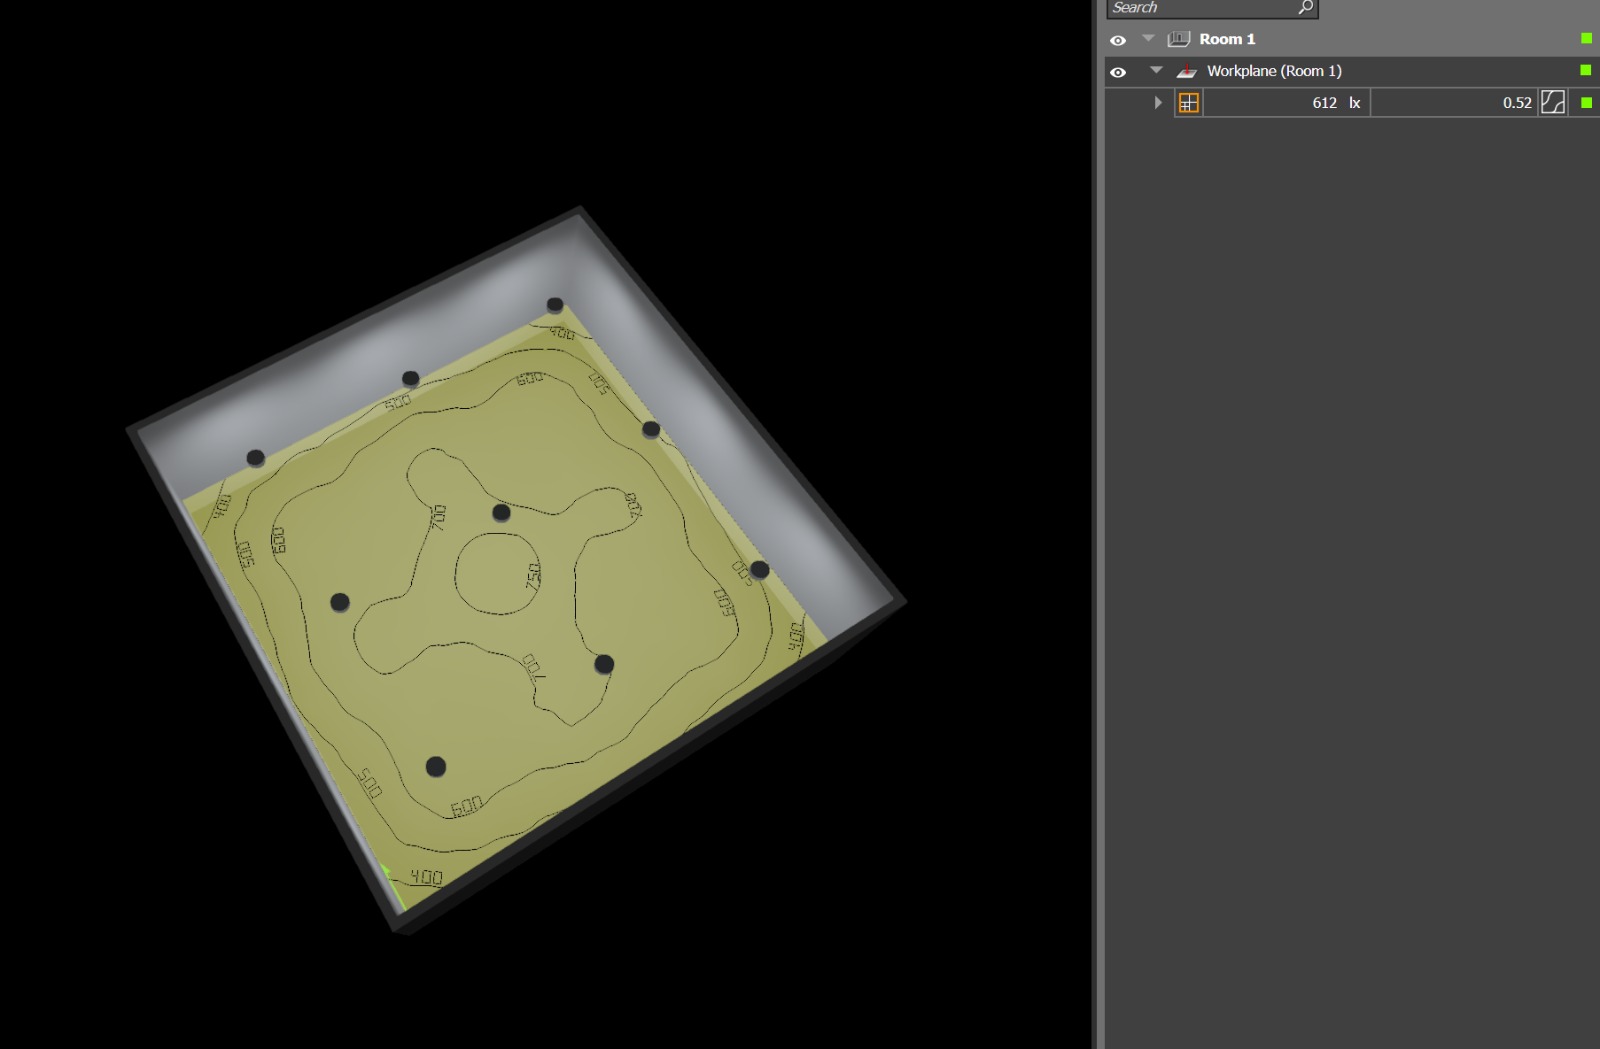Viewport: 1600px width, 1049px height.
Task: Click the orange calculation grid icon
Action: tap(1188, 102)
